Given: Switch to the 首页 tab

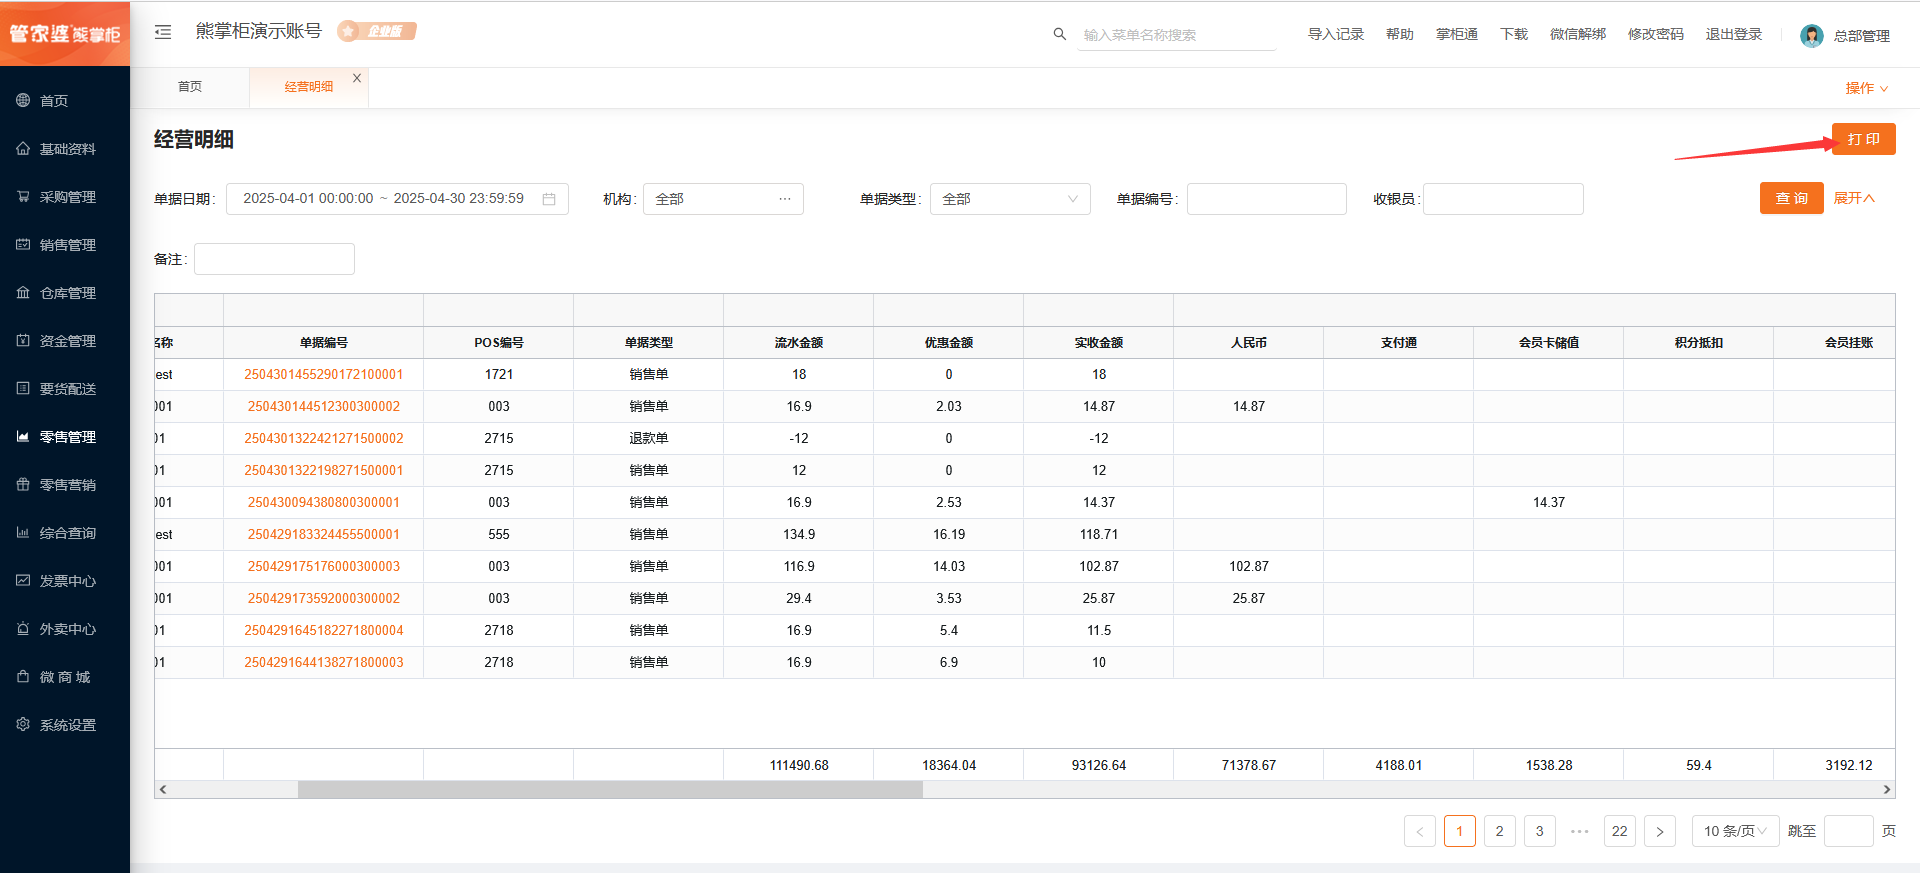Looking at the screenshot, I should pos(190,87).
